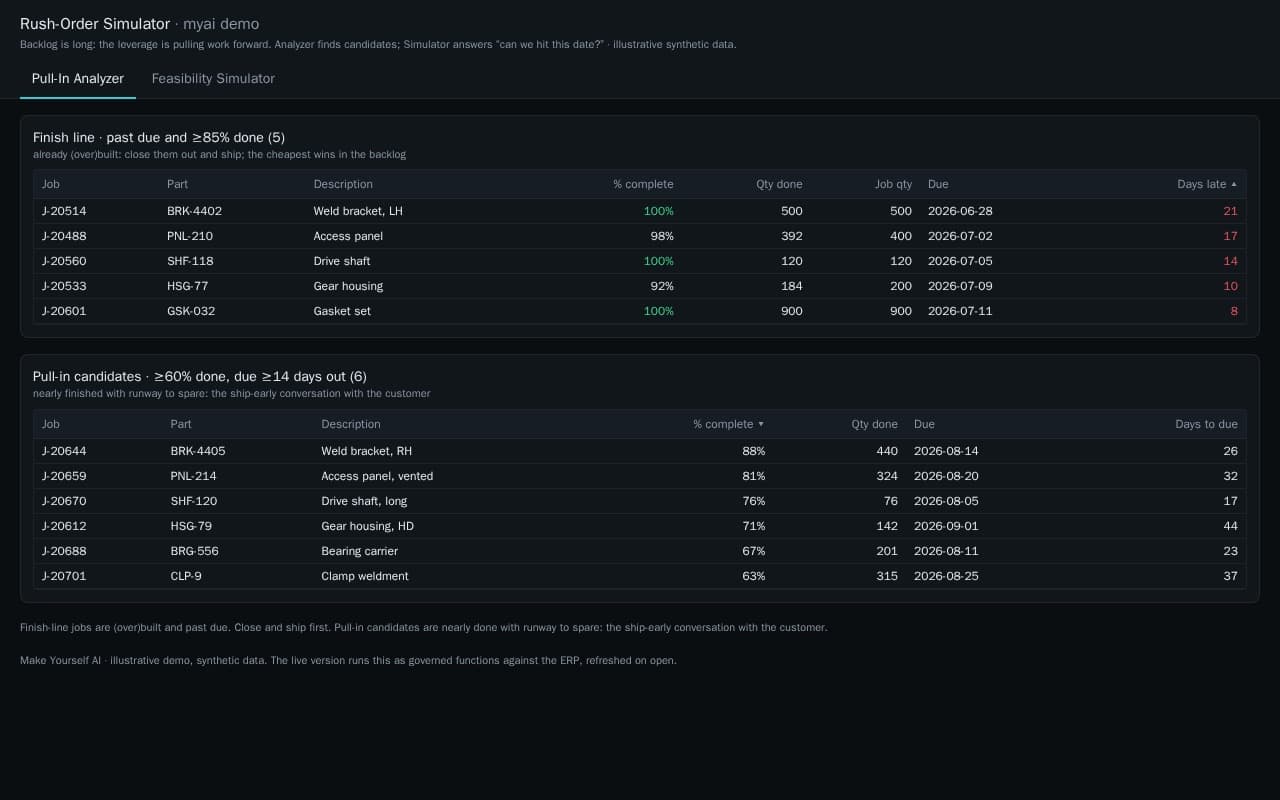This screenshot has height=800, width=1280.
Task: Click part PNL-214
Action: (x=193, y=476)
